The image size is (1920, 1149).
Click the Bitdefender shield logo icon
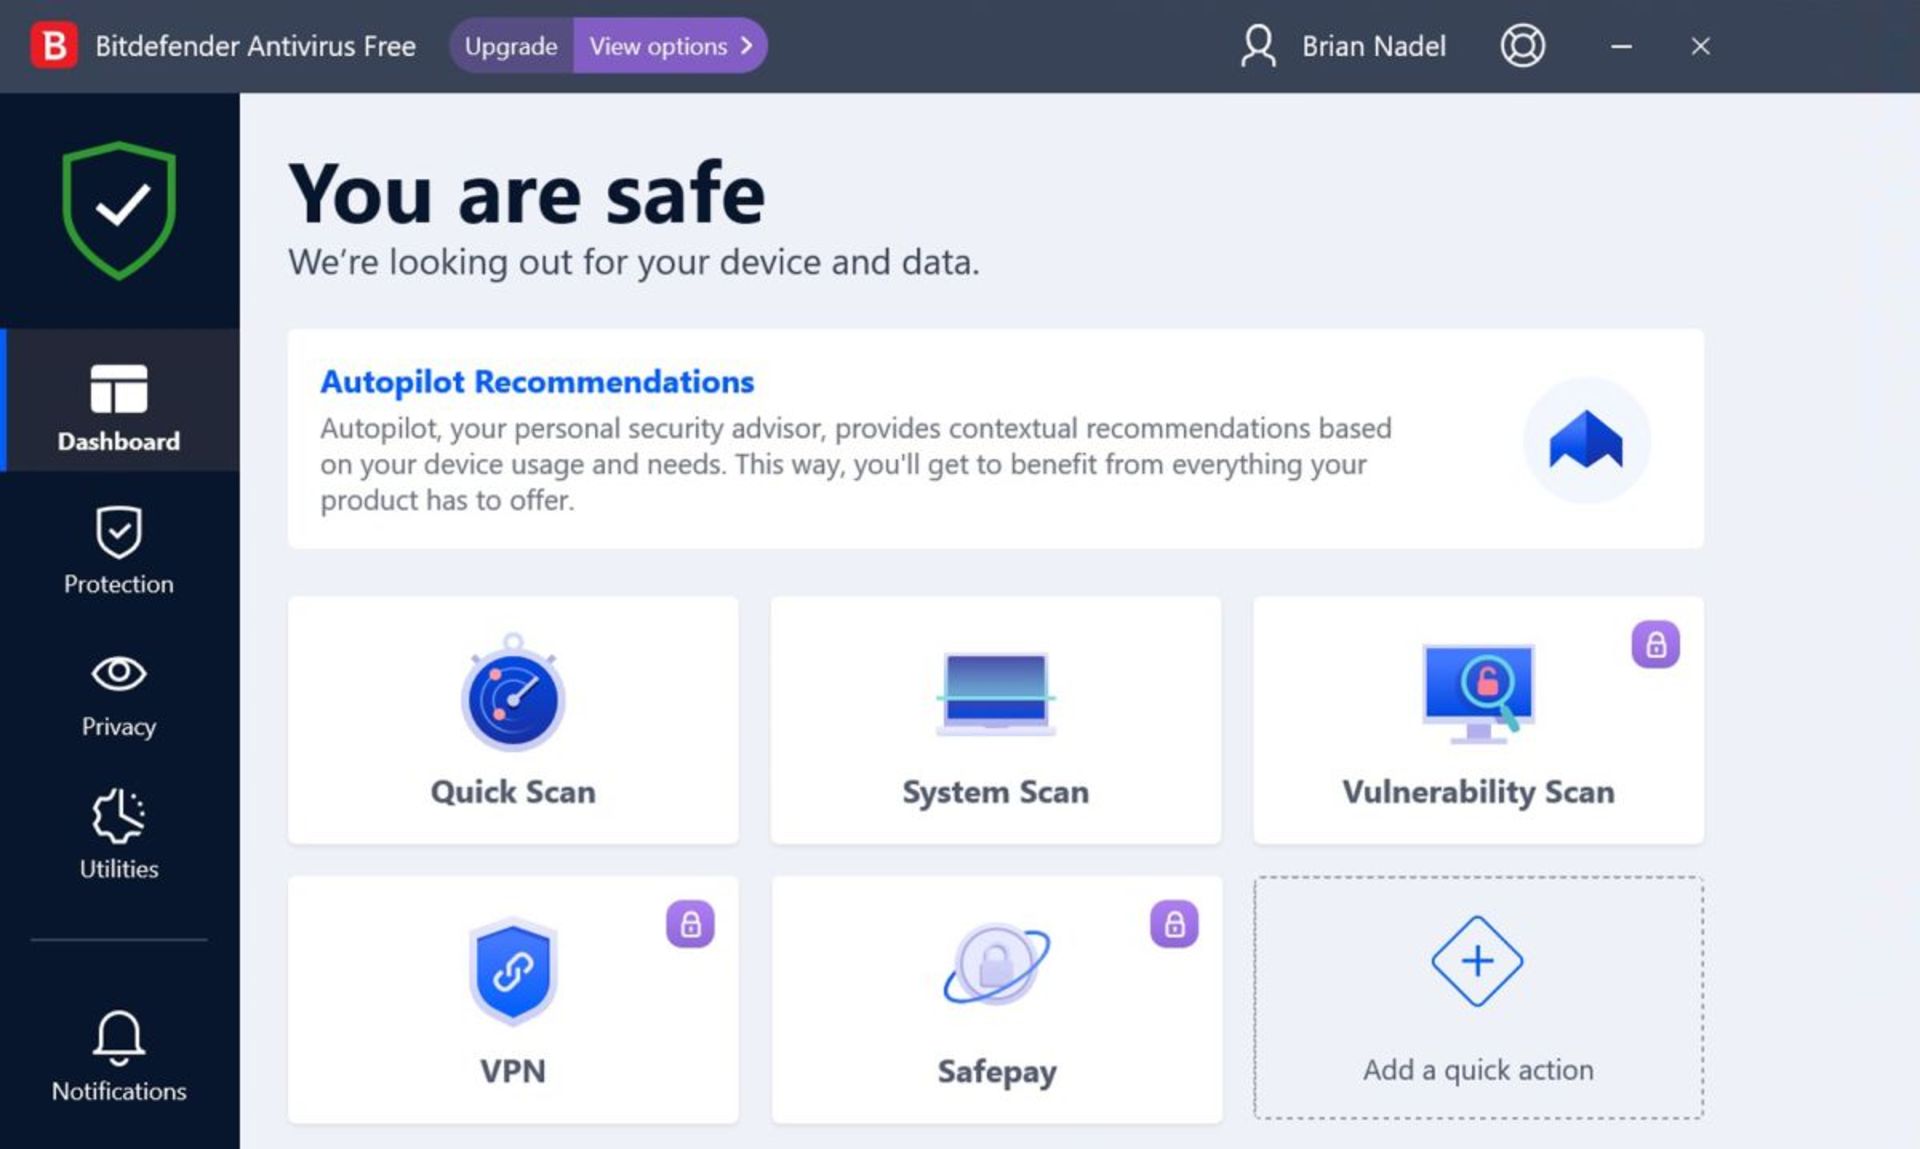(x=119, y=212)
